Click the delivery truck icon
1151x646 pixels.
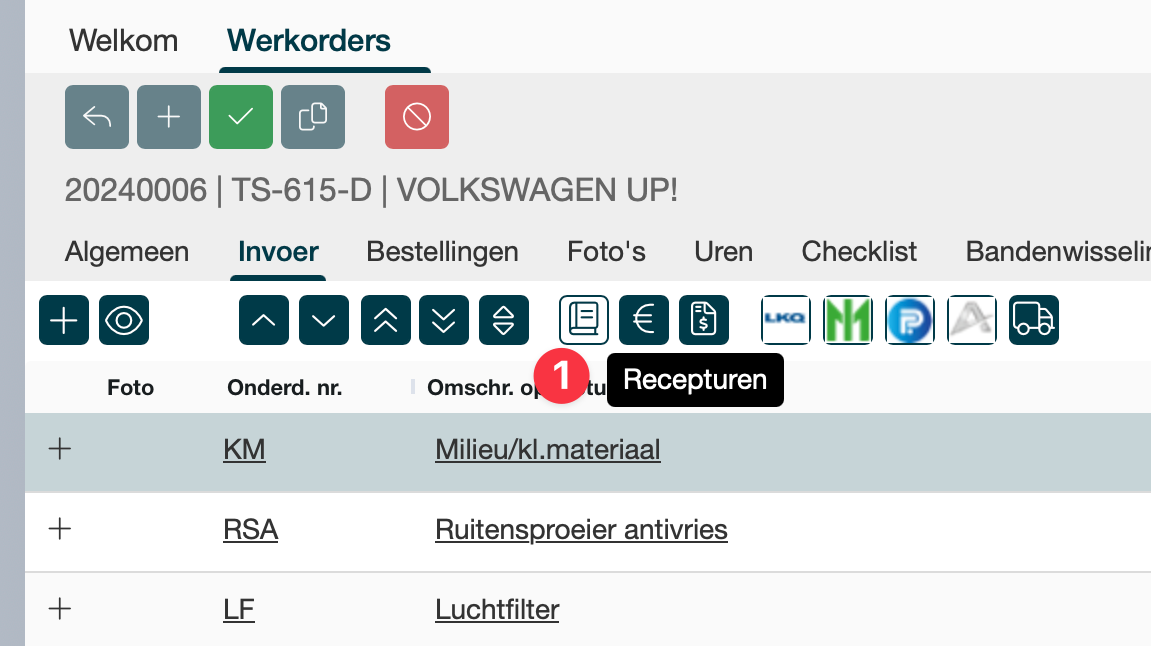[x=1034, y=320]
